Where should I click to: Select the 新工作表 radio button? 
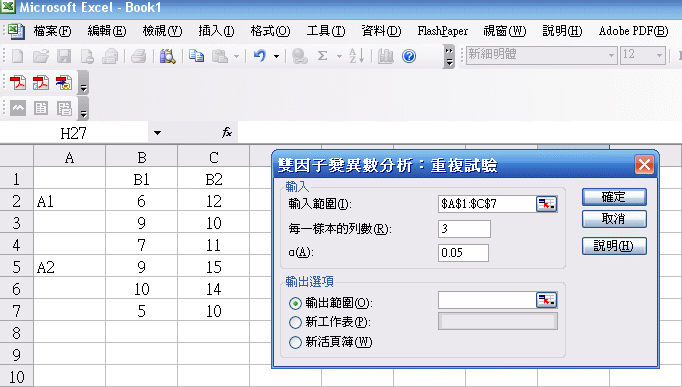coord(295,322)
